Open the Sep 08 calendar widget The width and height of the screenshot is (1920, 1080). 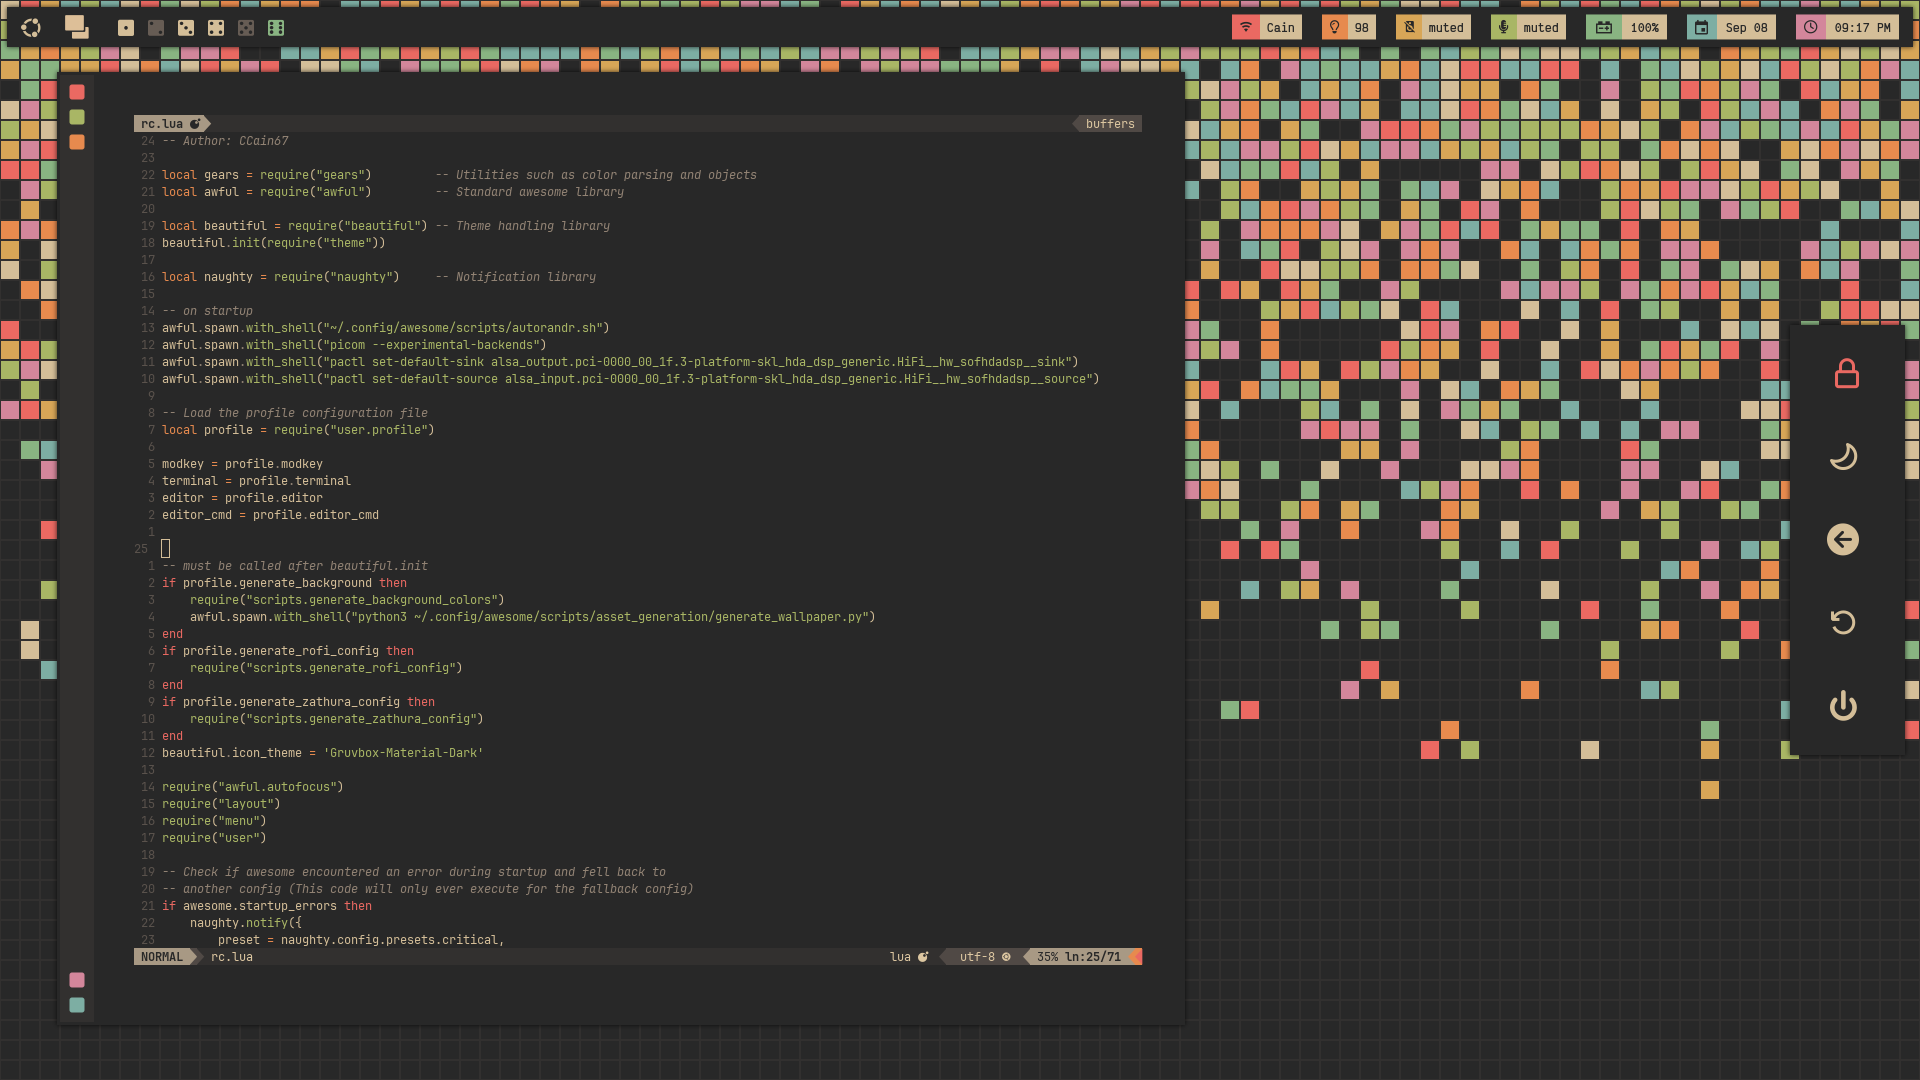(1732, 28)
